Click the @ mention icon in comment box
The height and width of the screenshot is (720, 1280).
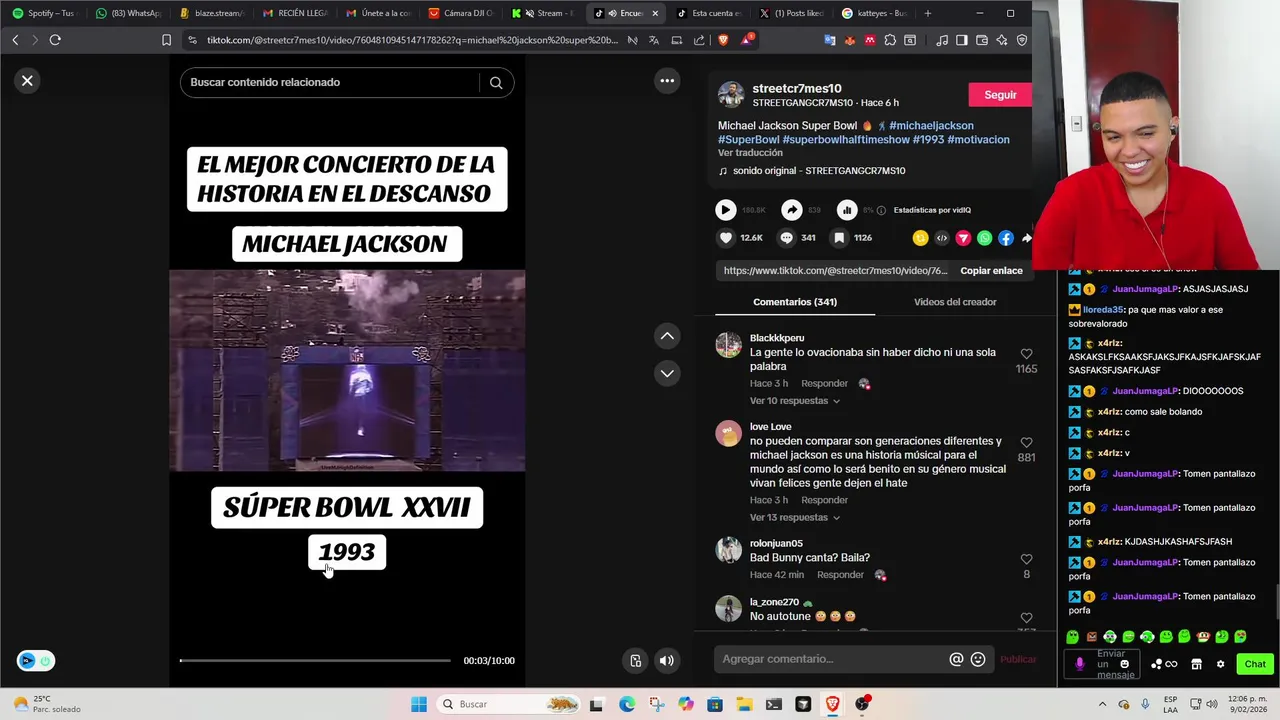[x=956, y=659]
